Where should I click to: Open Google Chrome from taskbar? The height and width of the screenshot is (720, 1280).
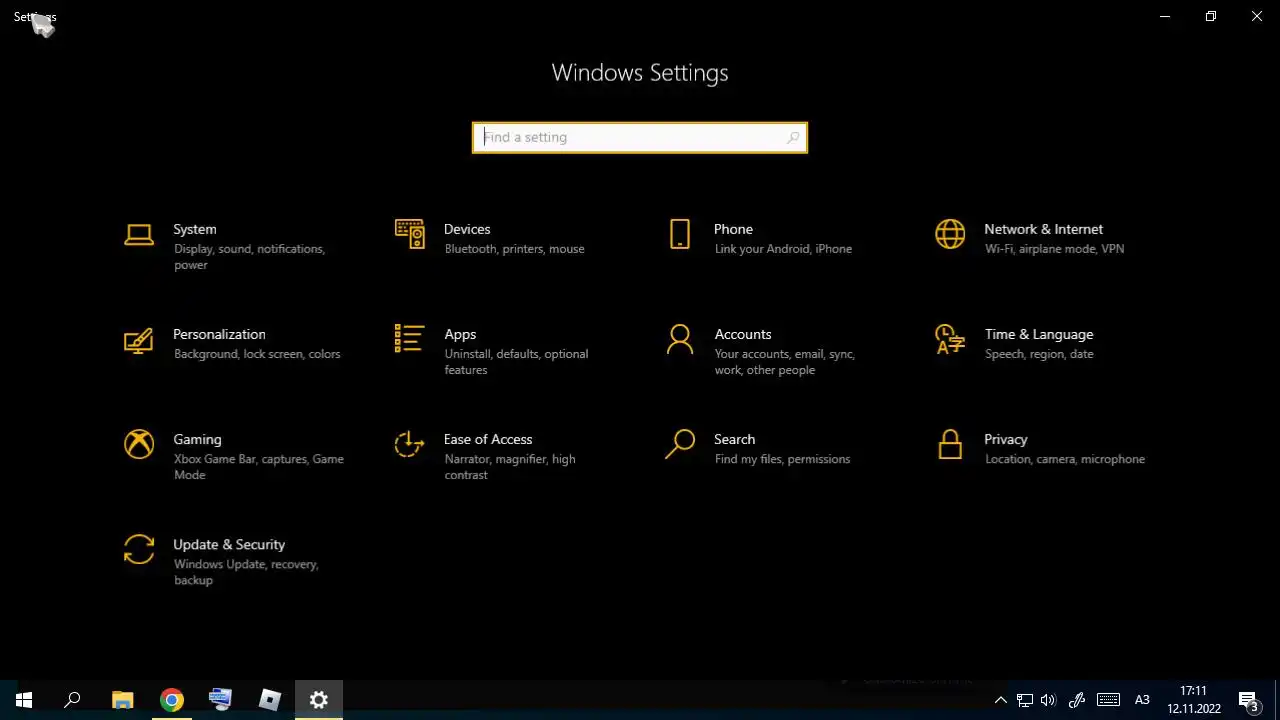[x=172, y=700]
